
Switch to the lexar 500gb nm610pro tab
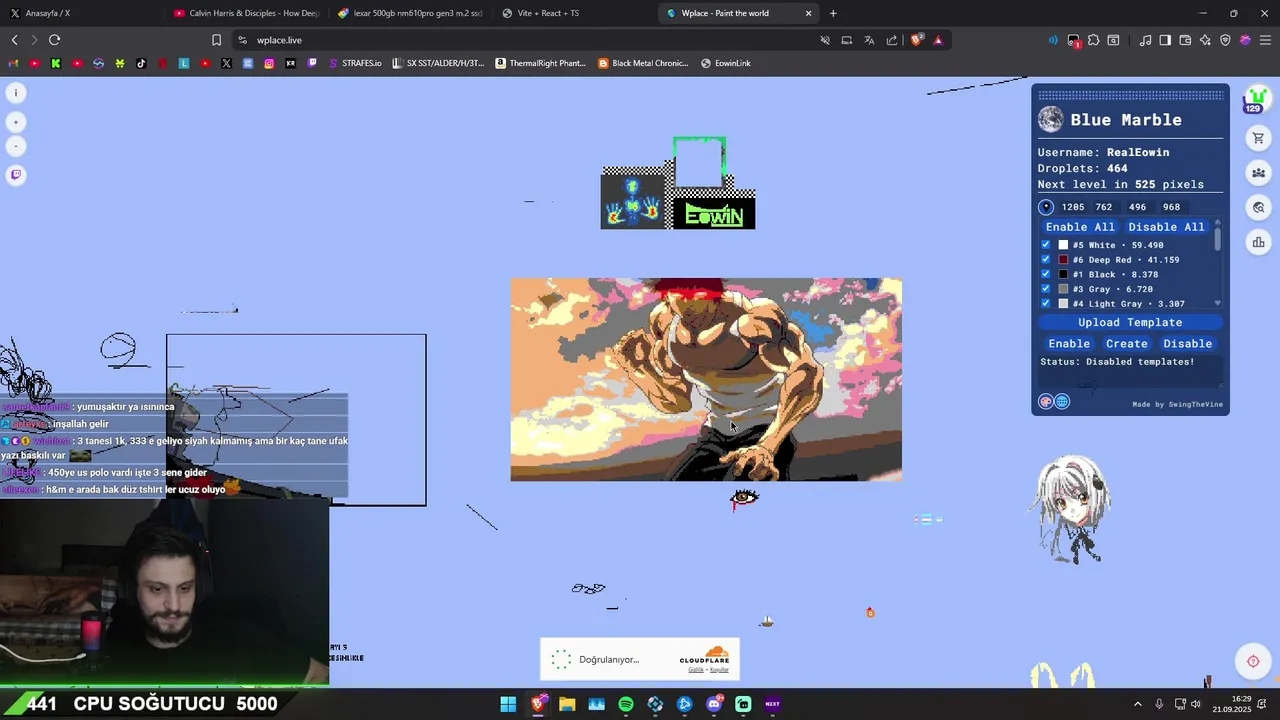(411, 13)
